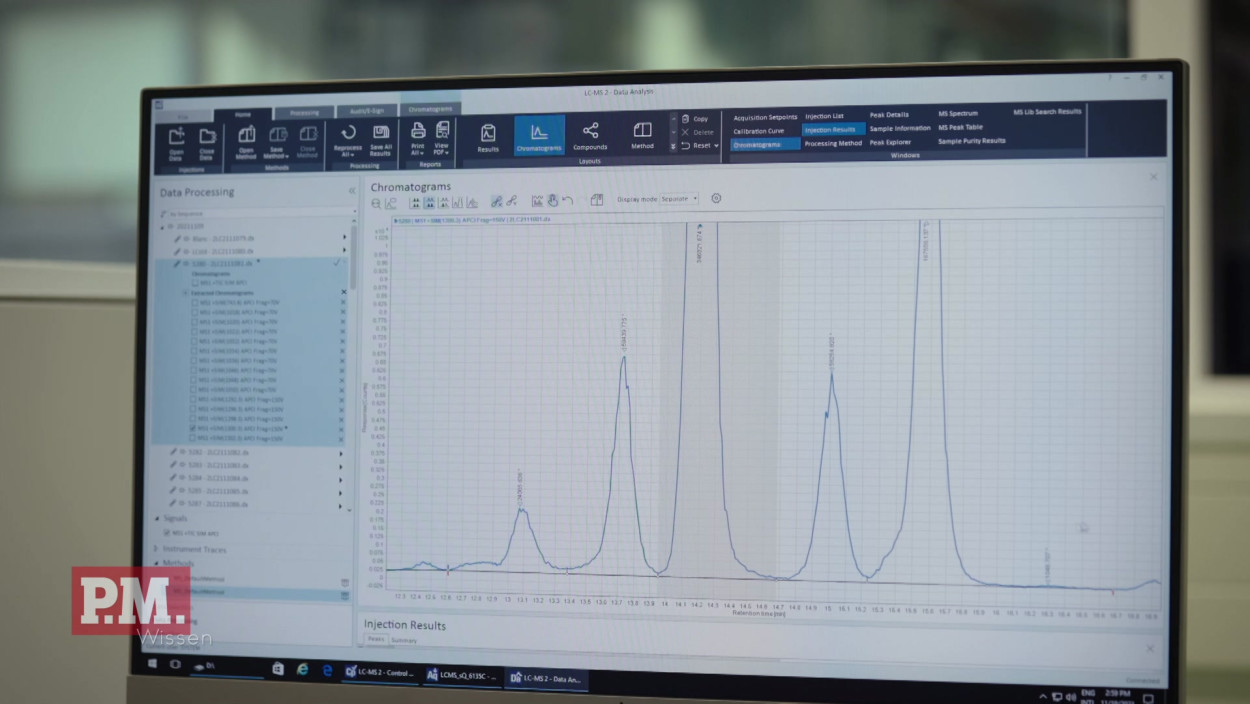
Task: Show the MS Spectrum window
Action: (x=957, y=113)
